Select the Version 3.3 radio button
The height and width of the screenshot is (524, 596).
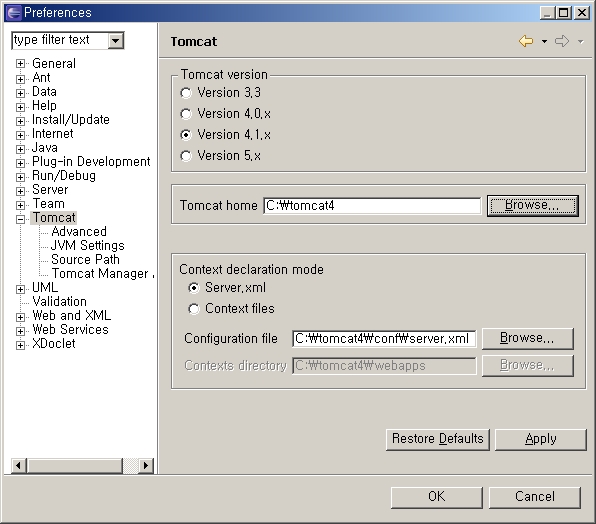click(x=186, y=93)
